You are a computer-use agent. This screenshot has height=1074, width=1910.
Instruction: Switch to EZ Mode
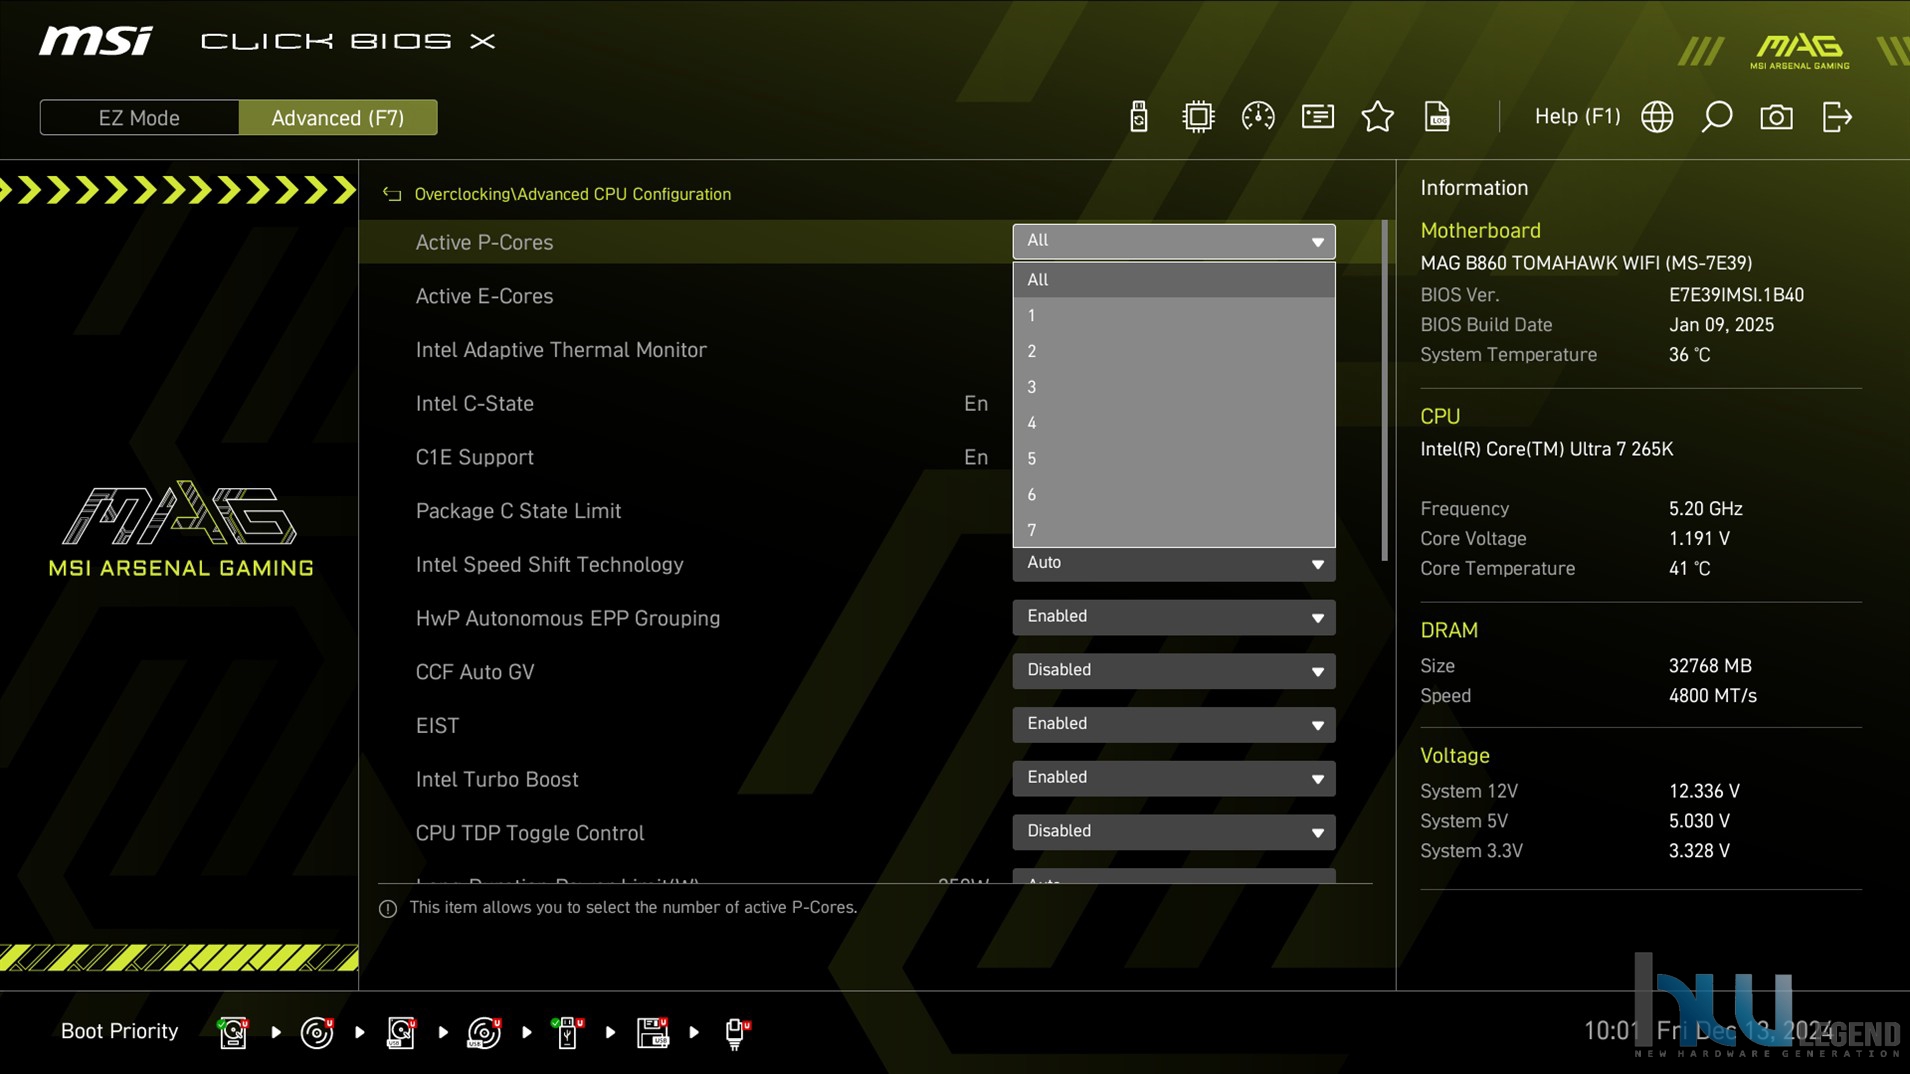coord(139,118)
